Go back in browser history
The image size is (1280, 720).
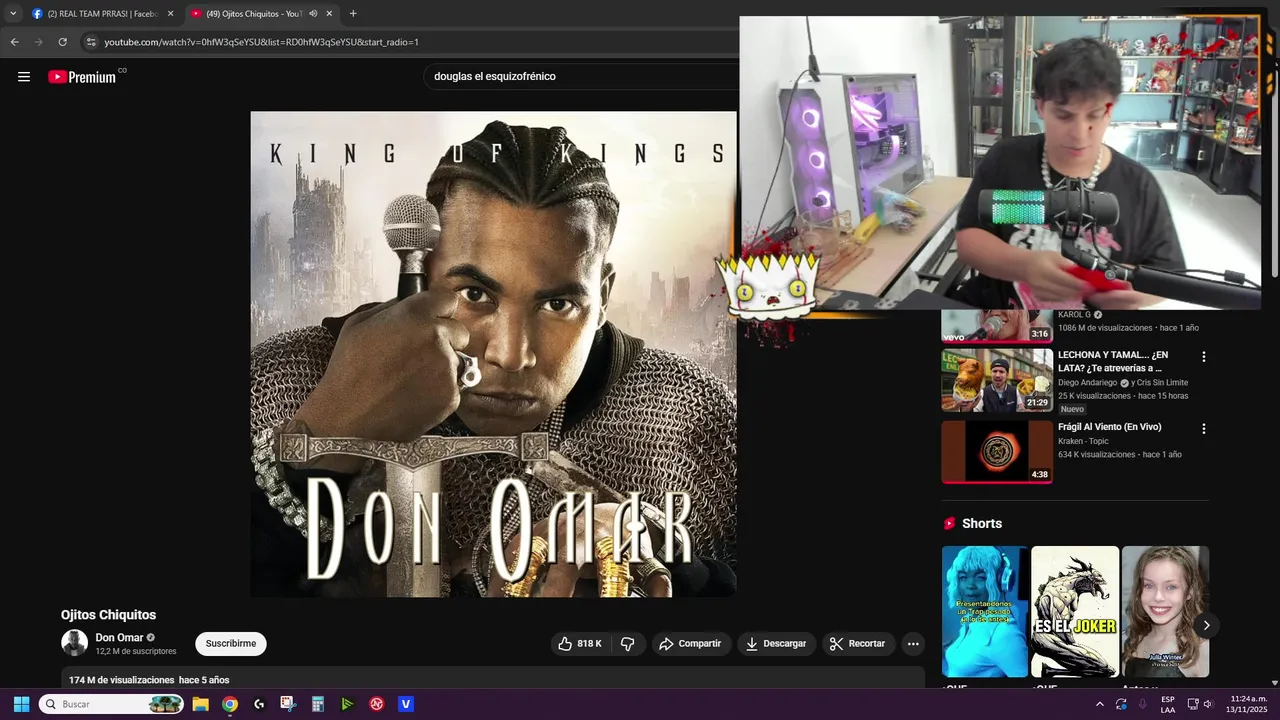point(14,42)
